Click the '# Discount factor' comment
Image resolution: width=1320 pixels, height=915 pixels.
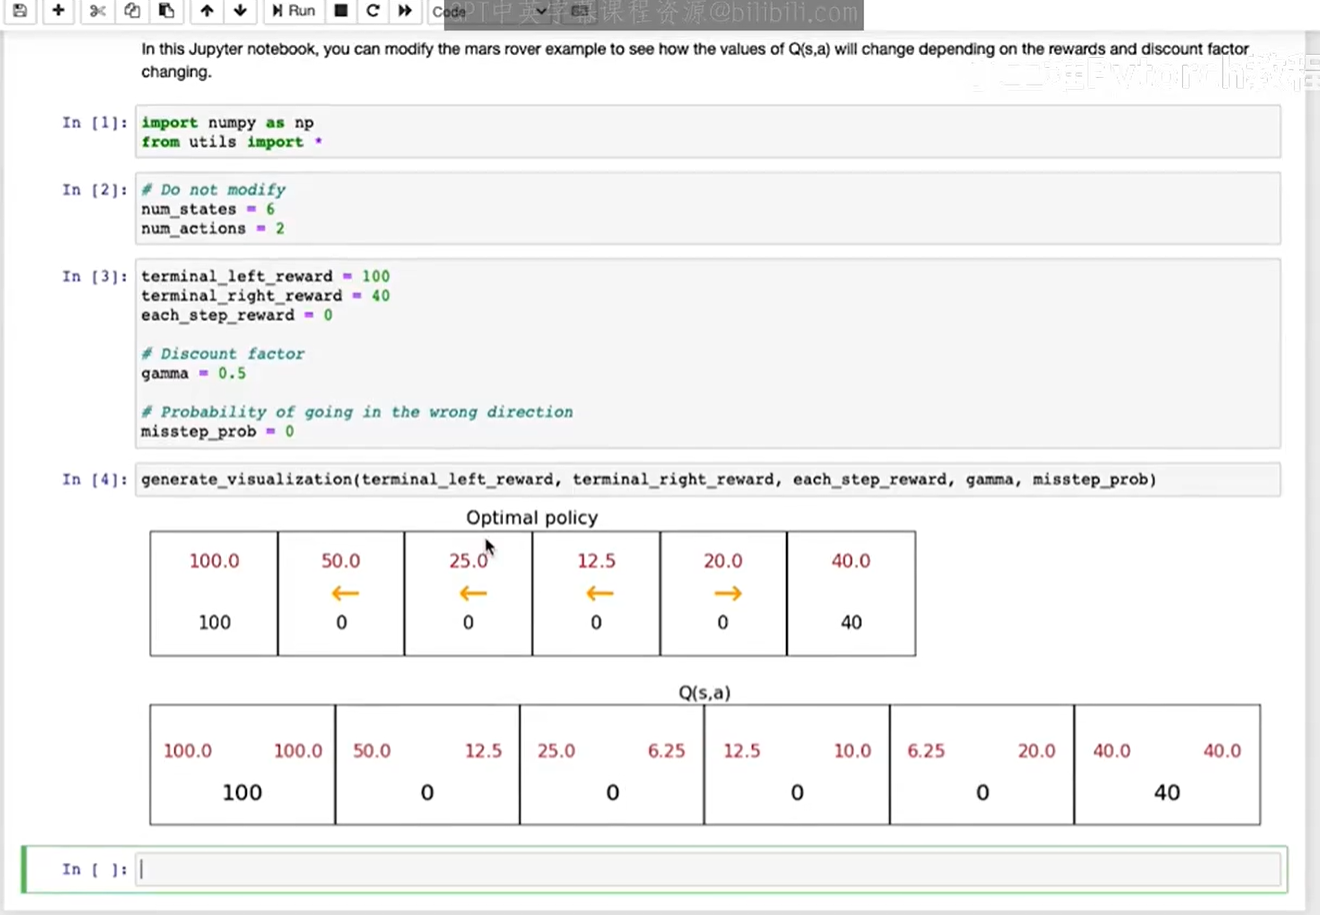point(223,354)
